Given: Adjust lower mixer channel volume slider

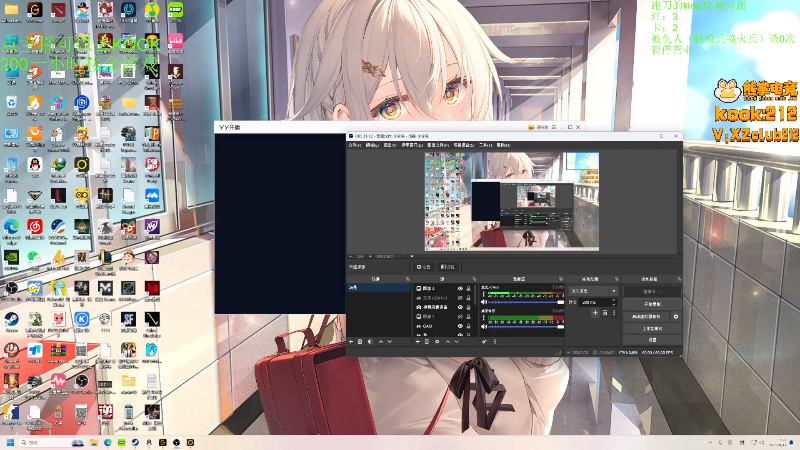Looking at the screenshot, I should (x=526, y=327).
